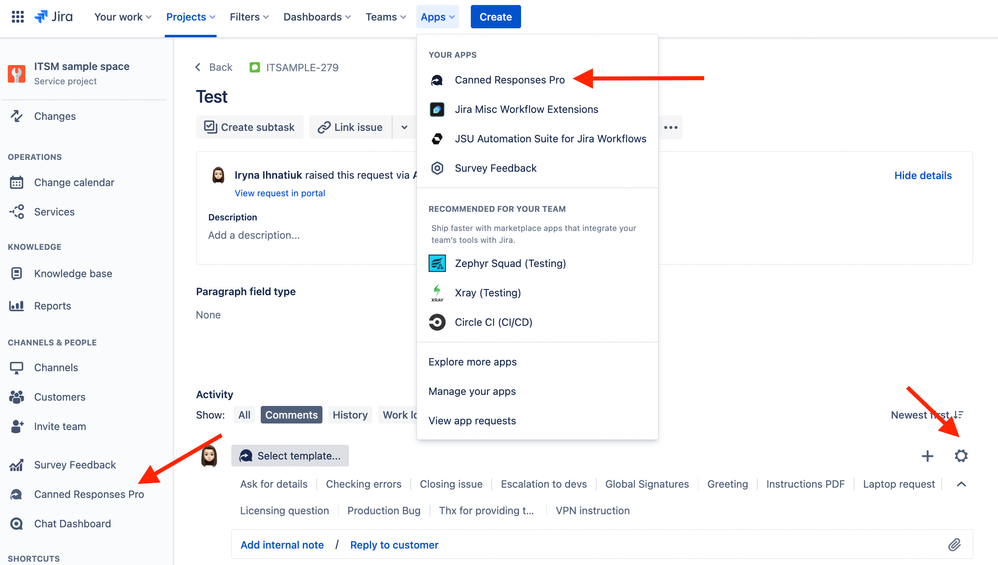Select Jira Misc Workflow Extensions menu item

[537, 109]
